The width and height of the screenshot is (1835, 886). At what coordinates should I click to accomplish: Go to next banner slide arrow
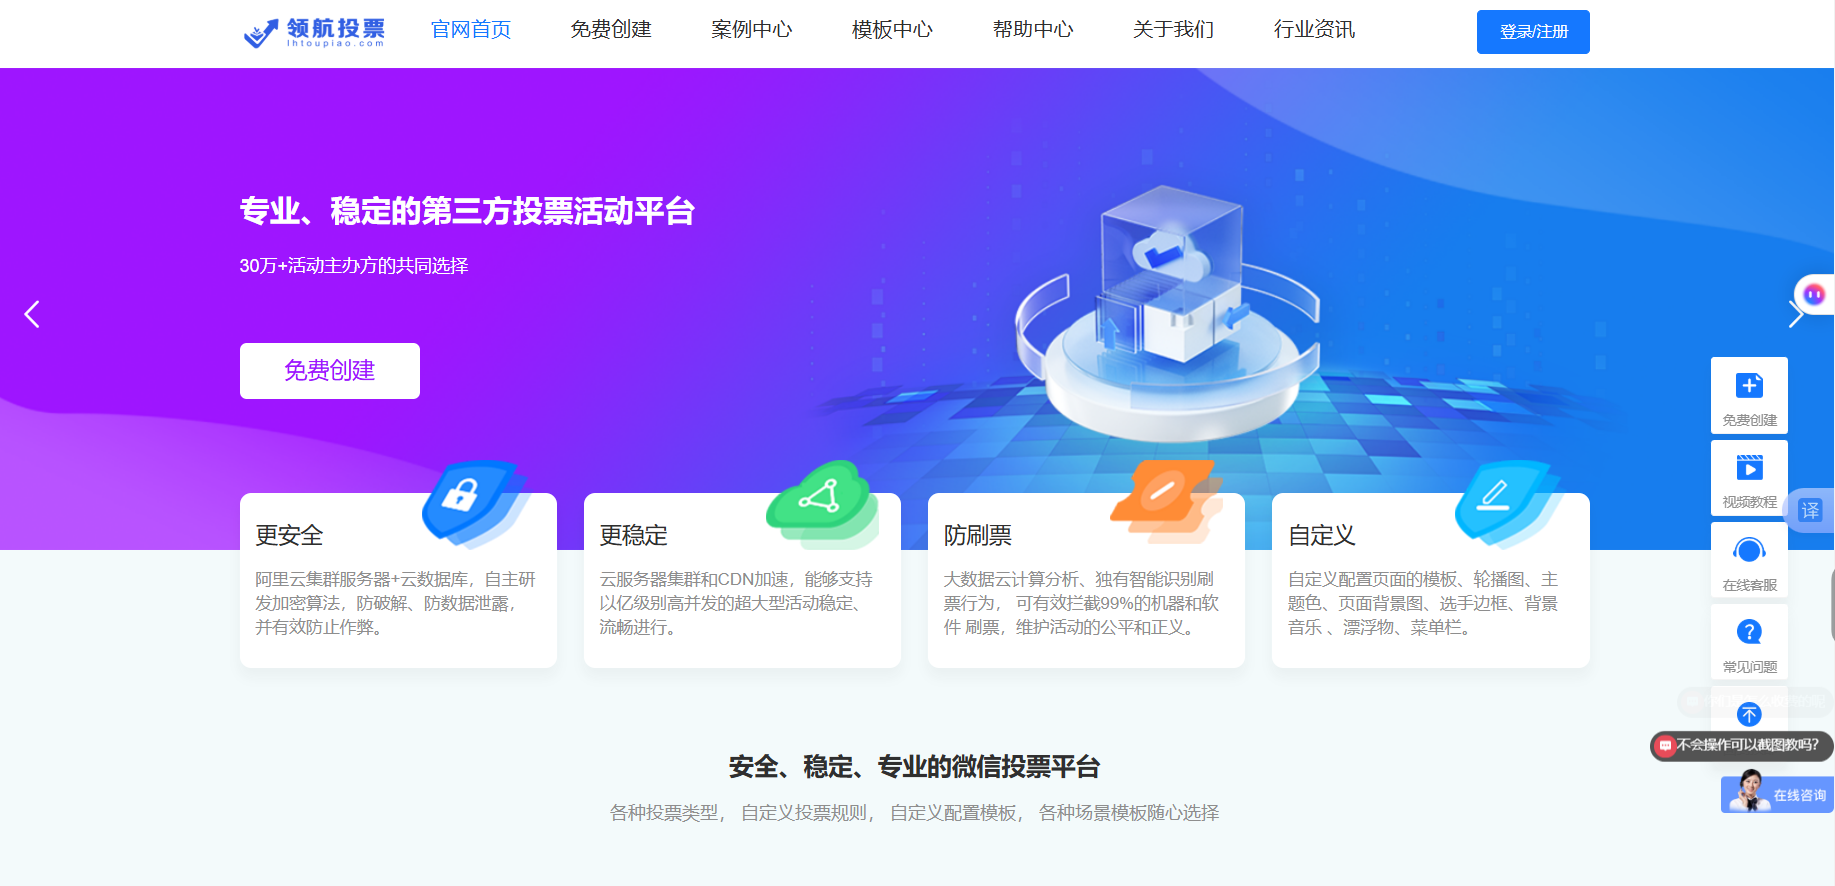point(1796,314)
